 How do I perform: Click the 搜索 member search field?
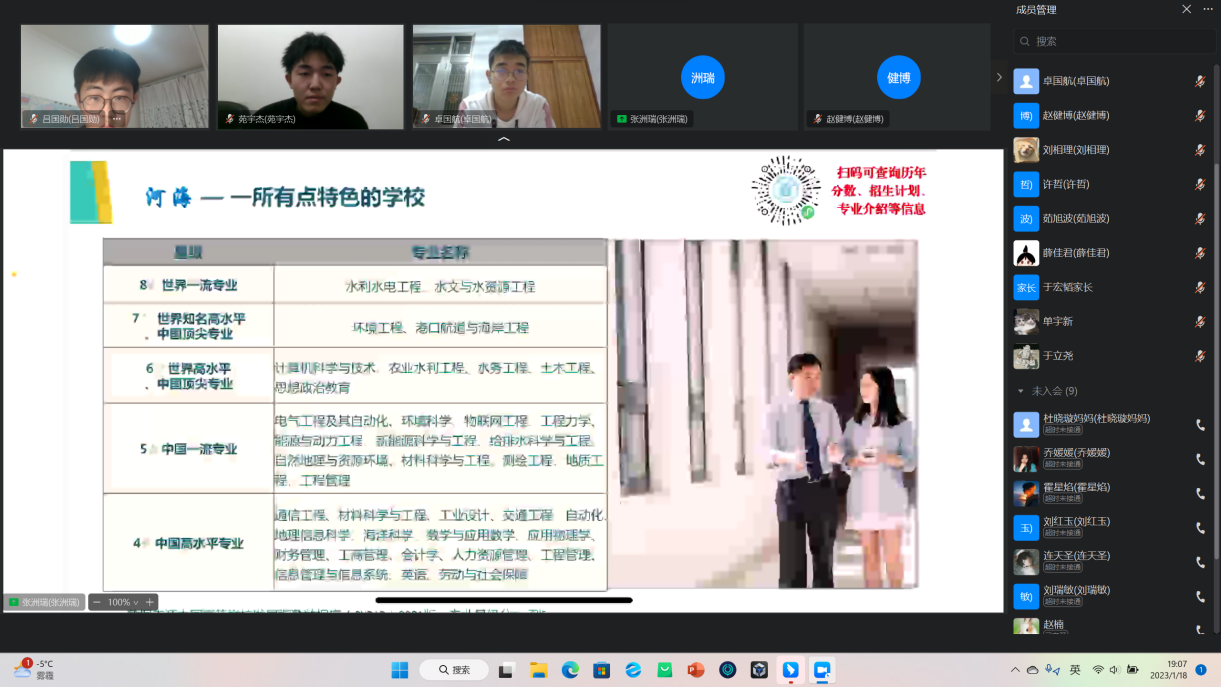[1115, 41]
